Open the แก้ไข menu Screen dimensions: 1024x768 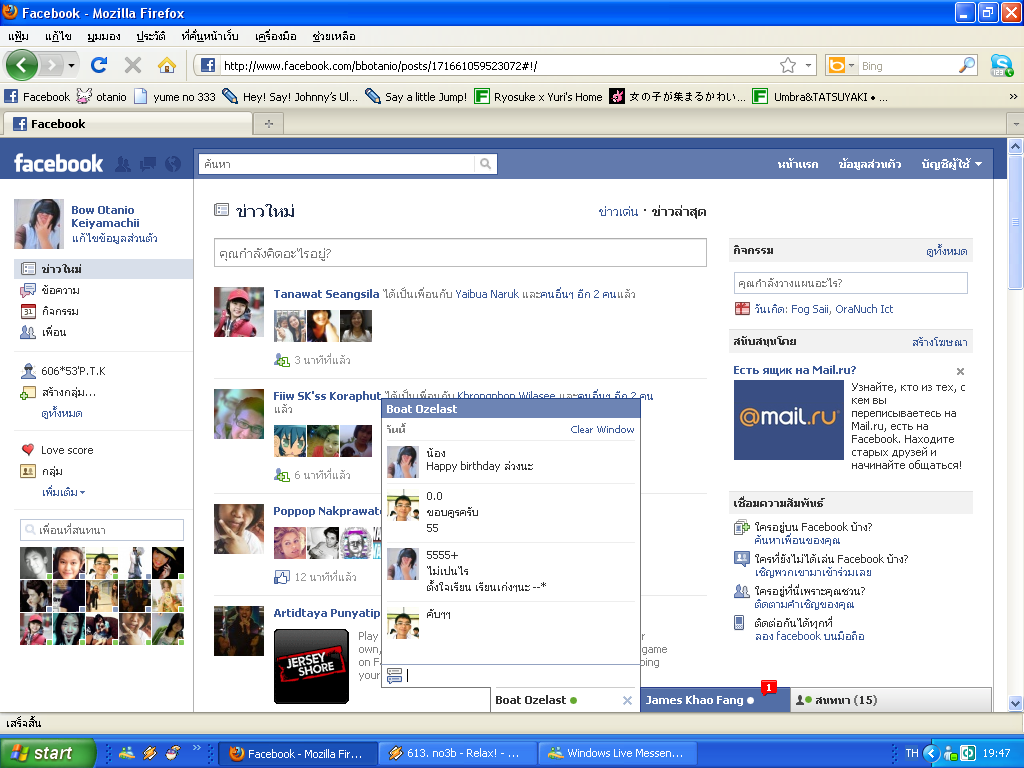click(58, 36)
